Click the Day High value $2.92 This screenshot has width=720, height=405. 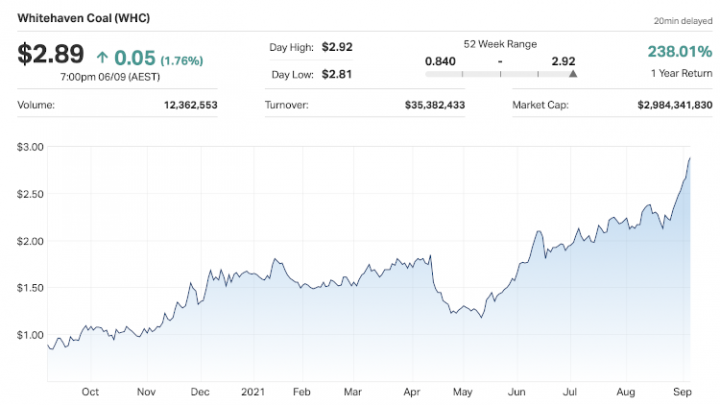(x=337, y=47)
